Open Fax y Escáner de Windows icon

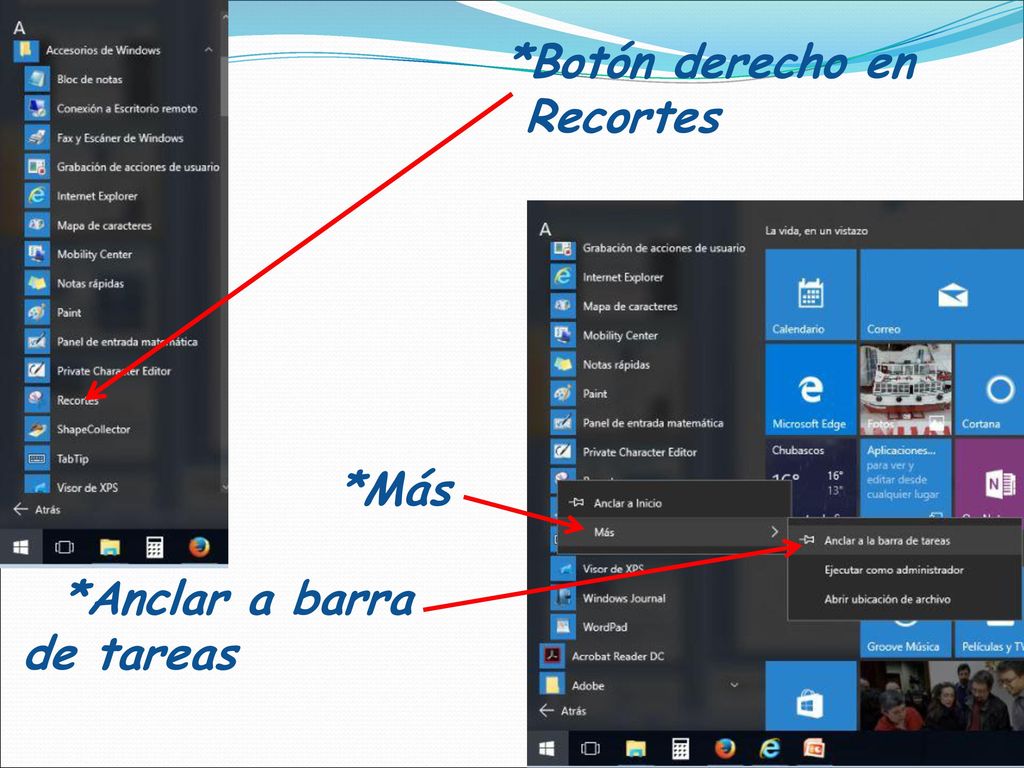(x=37, y=138)
